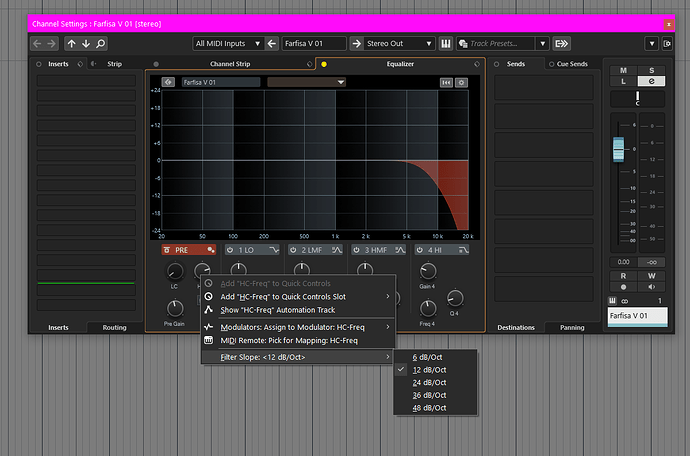The image size is (690, 456).
Task: Switch to the Strip tab
Action: tap(114, 64)
